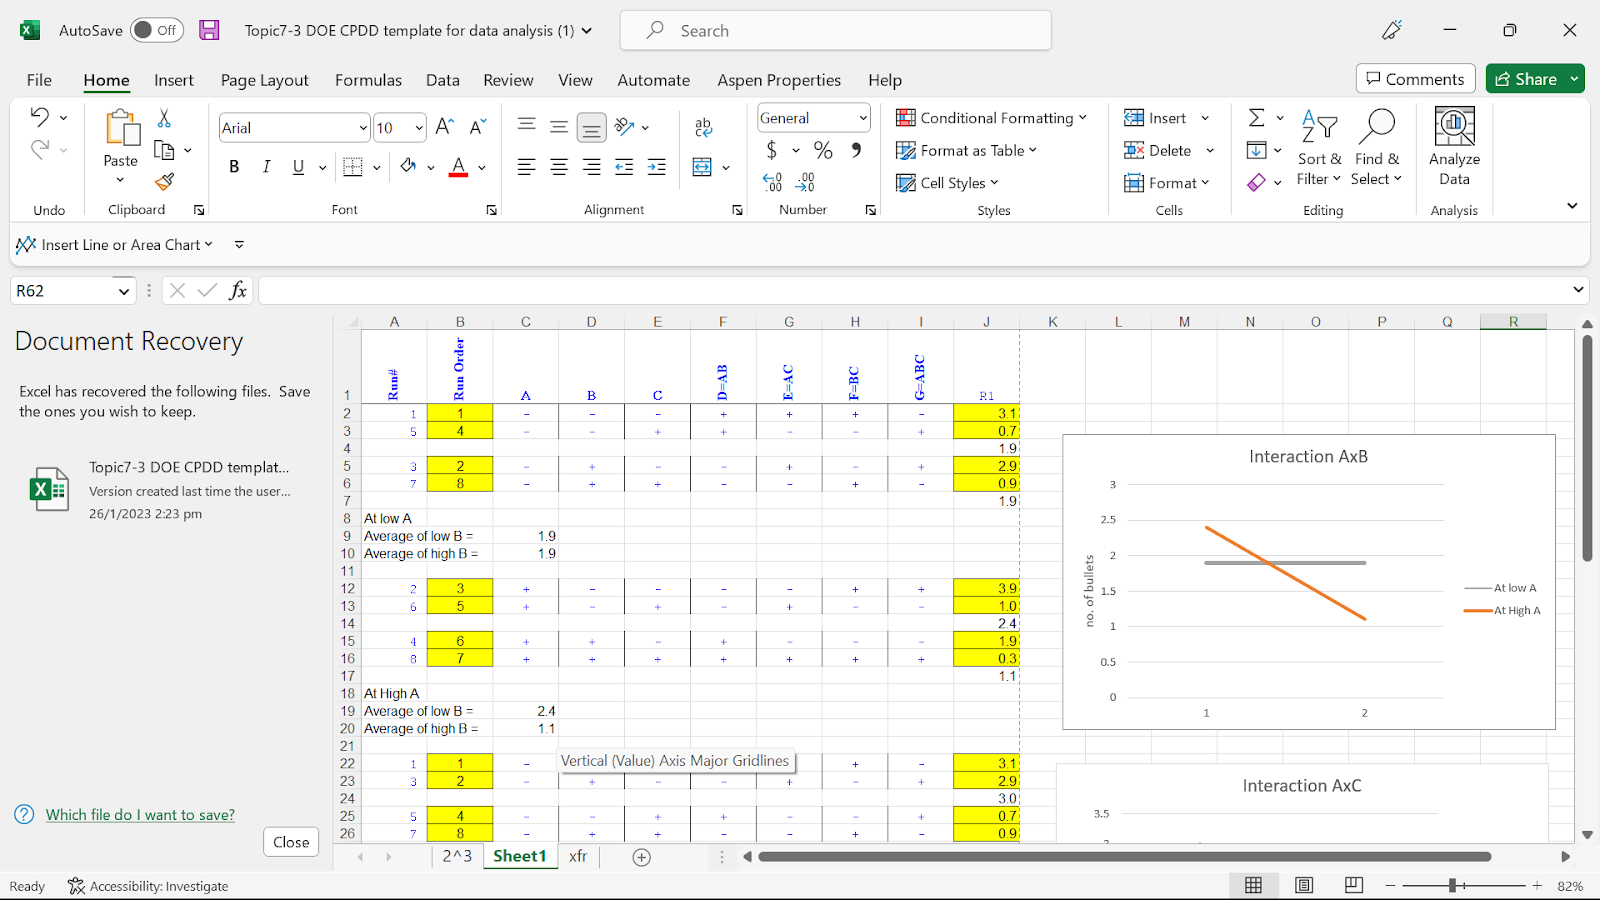This screenshot has width=1600, height=900.
Task: Close the Document Recovery pane
Action: pyautogui.click(x=291, y=842)
